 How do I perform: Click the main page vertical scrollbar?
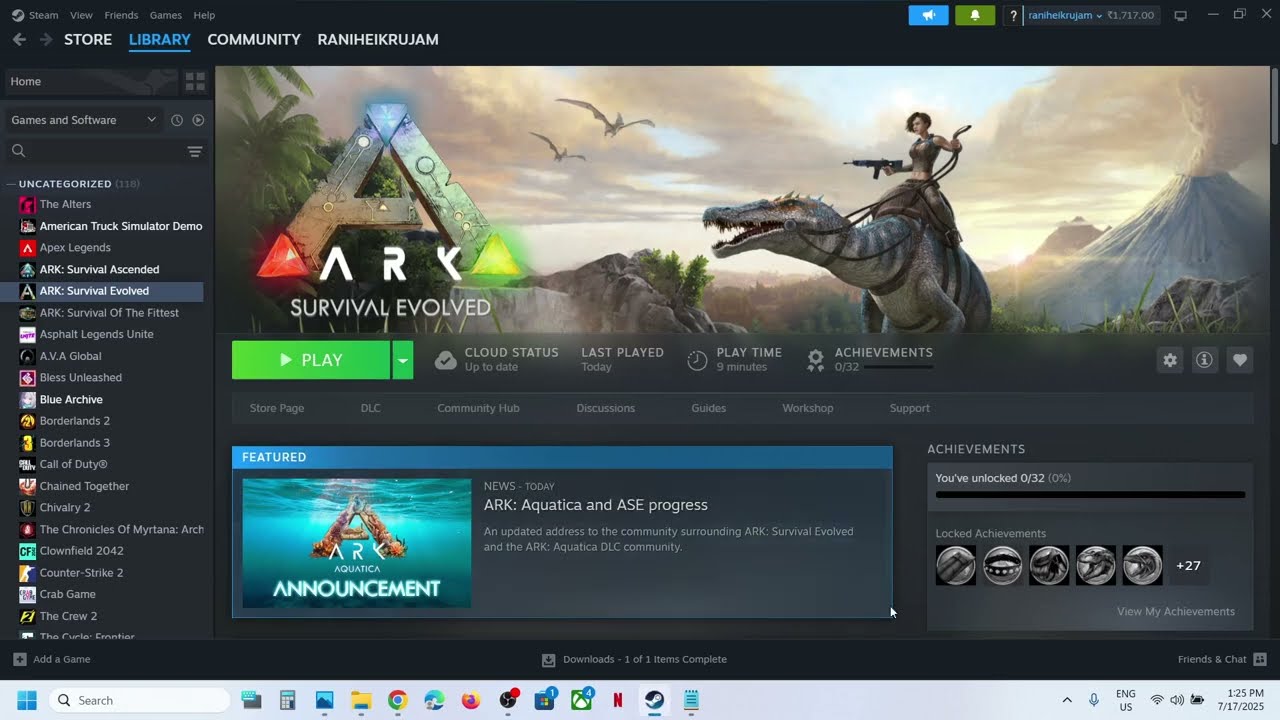point(1274,105)
